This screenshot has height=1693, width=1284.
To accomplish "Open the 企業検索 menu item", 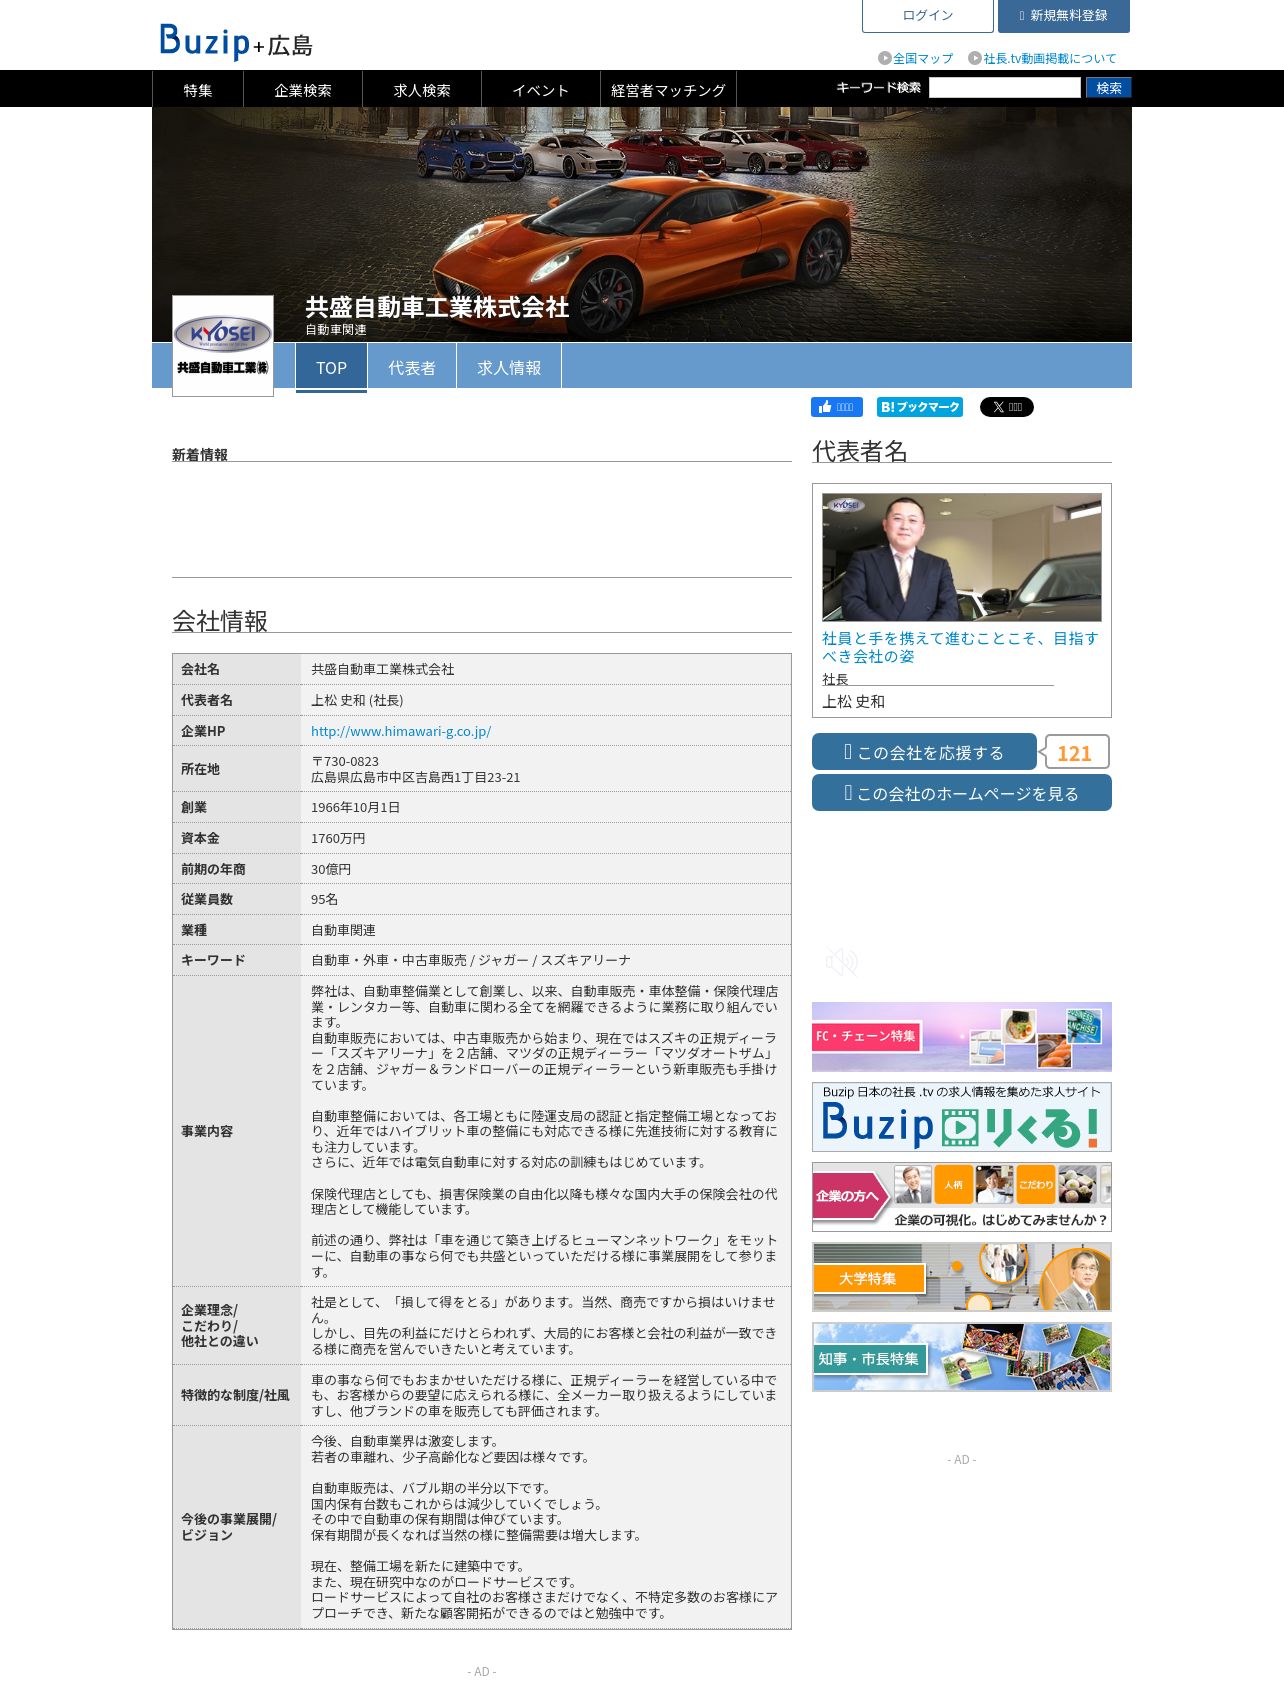I will (x=303, y=90).
